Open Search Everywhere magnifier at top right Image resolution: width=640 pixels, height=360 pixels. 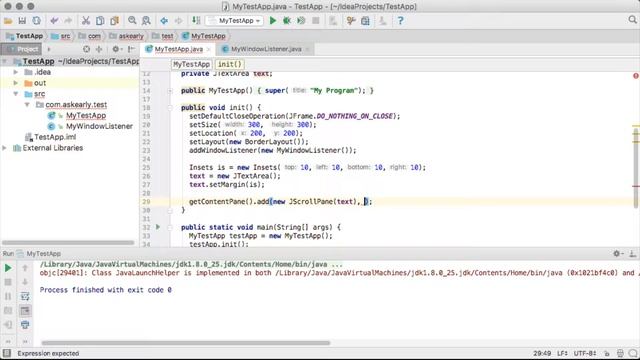(x=632, y=20)
